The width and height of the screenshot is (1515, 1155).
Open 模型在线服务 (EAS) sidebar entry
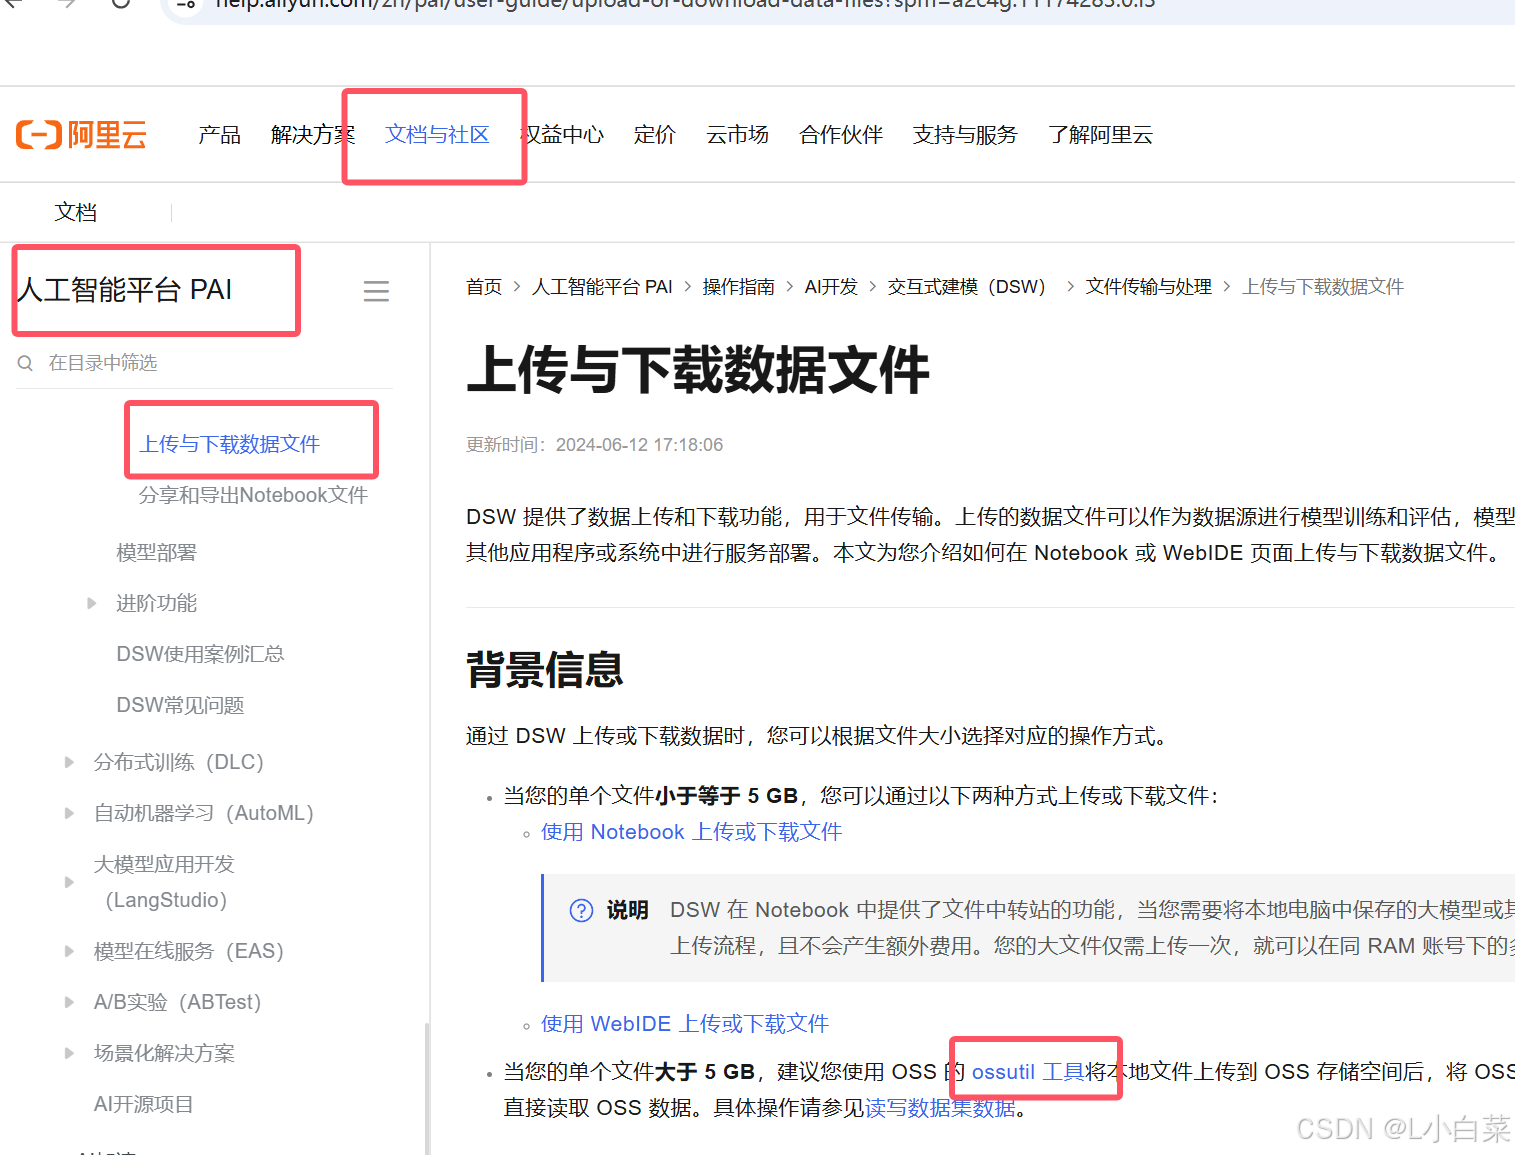coord(189,951)
